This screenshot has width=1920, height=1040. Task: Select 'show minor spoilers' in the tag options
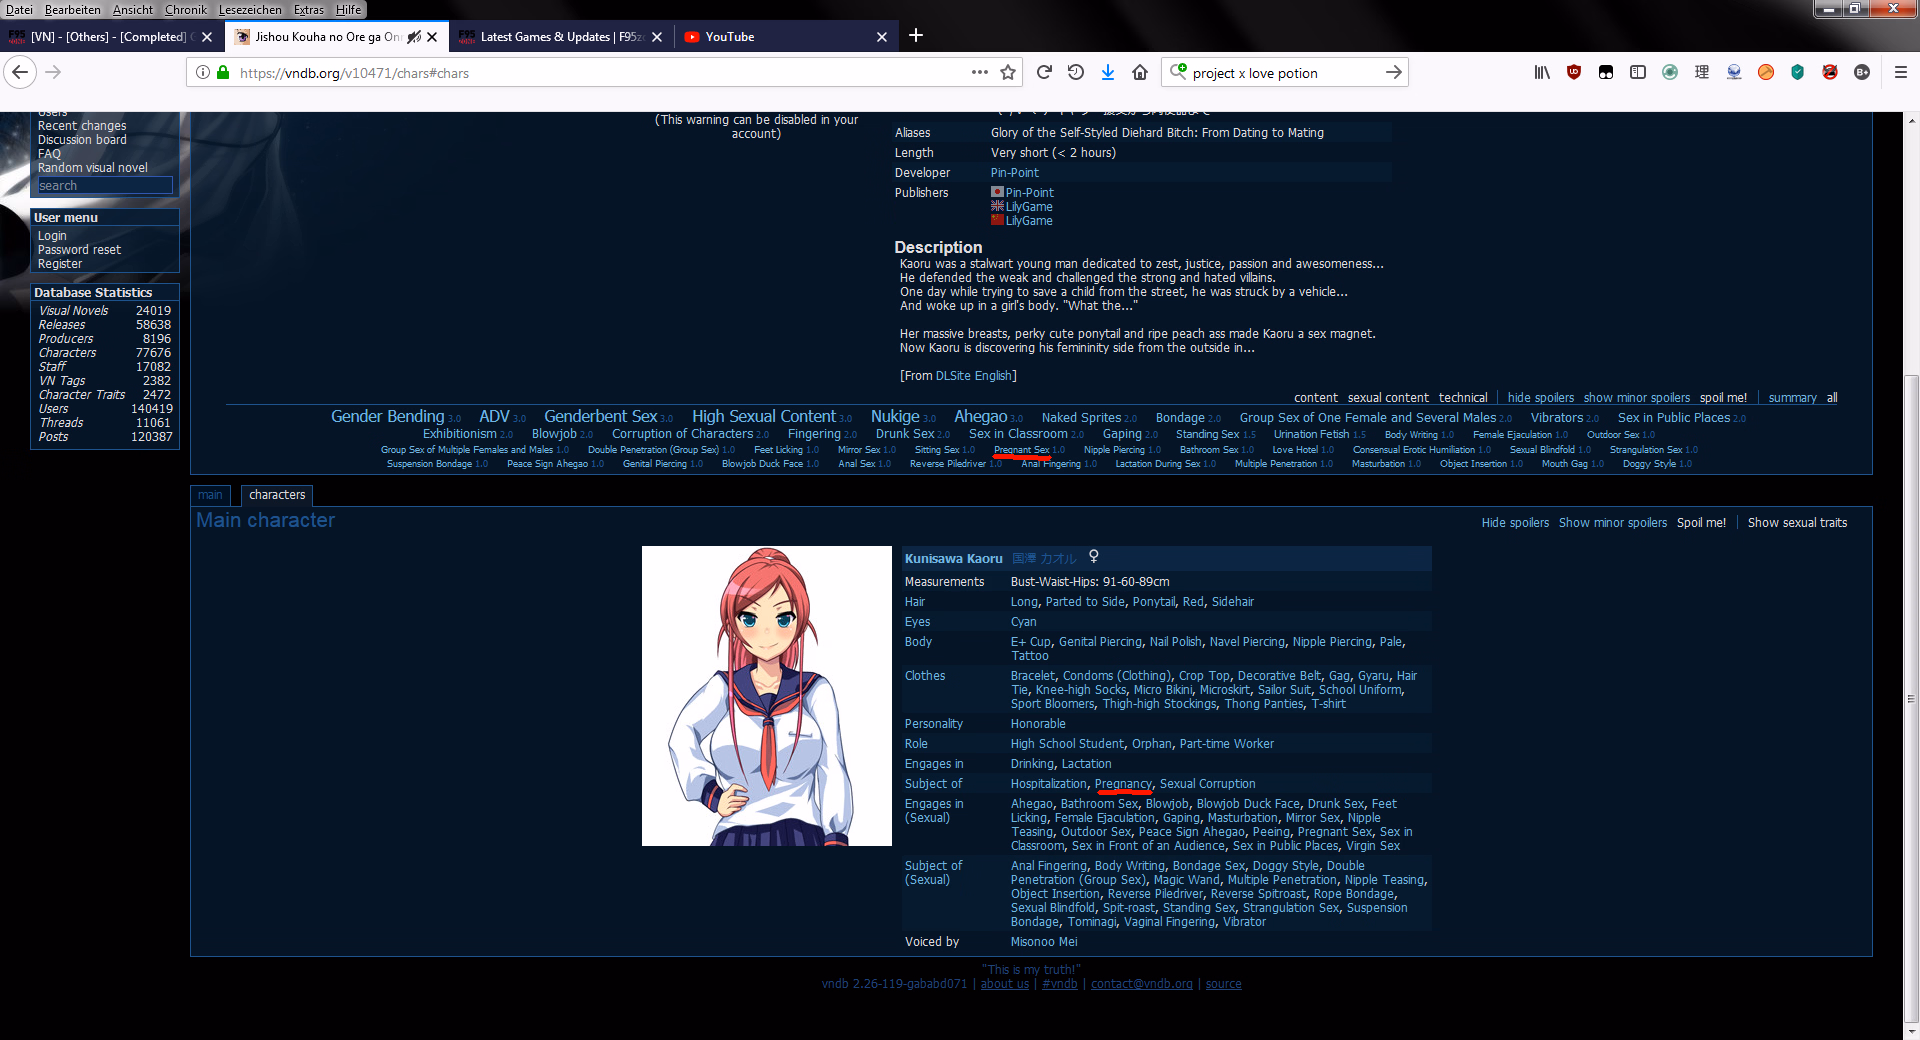click(1637, 398)
